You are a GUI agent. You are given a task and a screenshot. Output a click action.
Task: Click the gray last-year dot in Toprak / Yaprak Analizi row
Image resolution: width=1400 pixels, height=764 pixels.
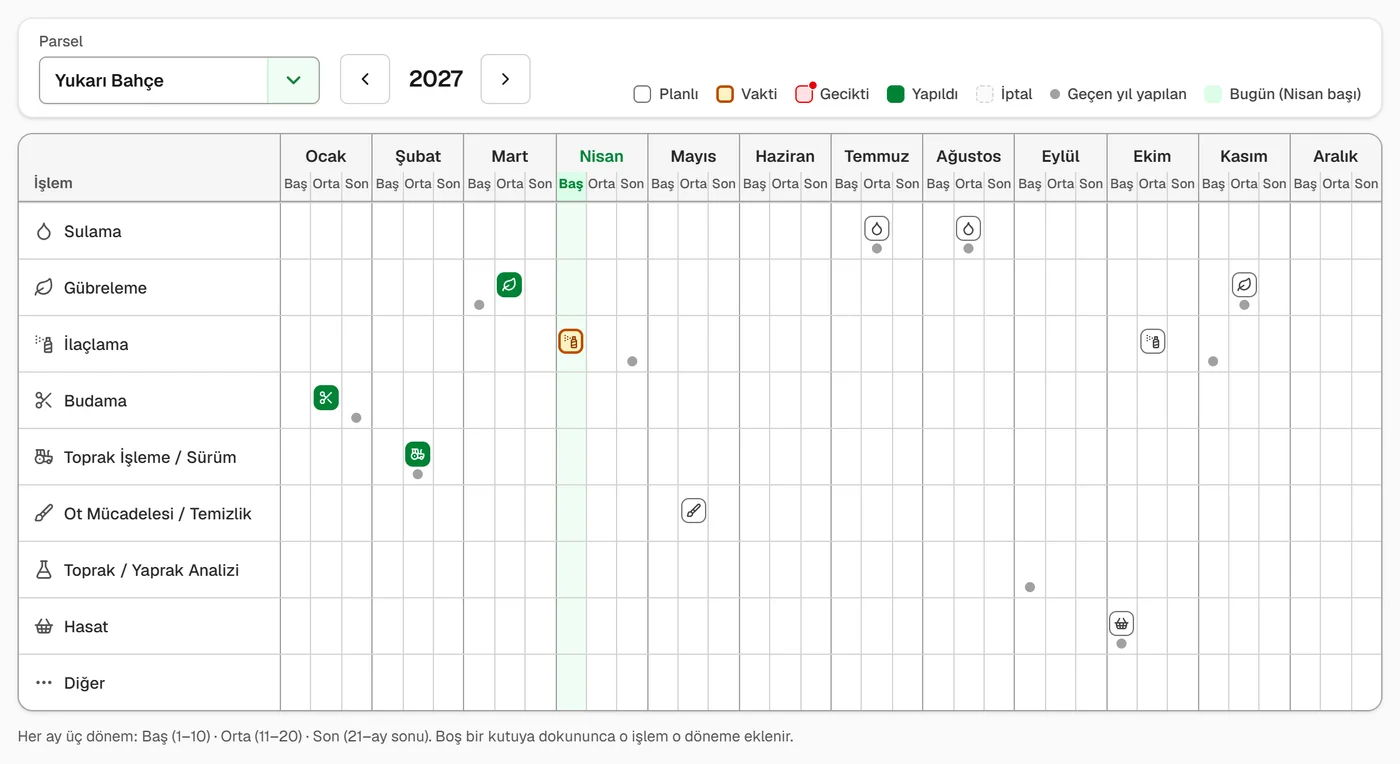click(1030, 587)
